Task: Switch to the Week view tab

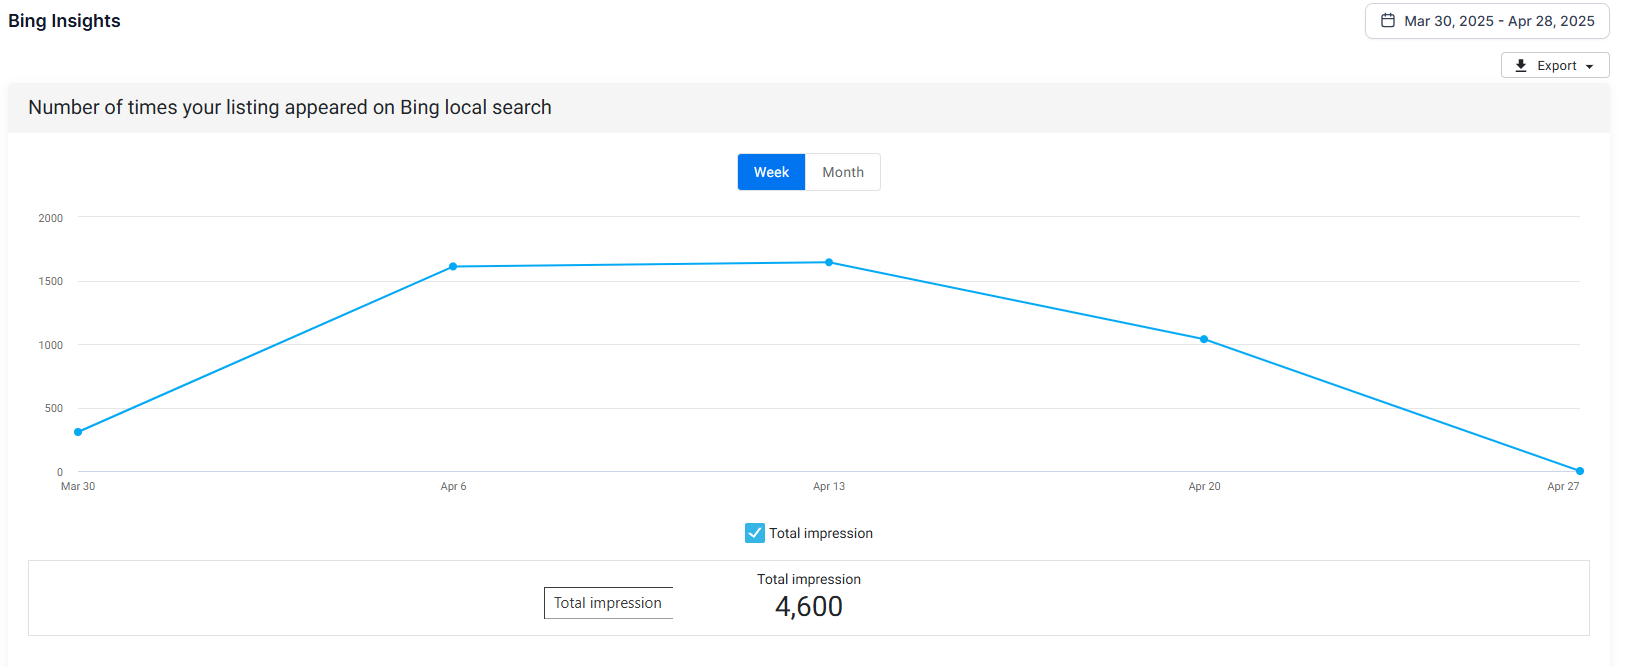Action: [771, 172]
